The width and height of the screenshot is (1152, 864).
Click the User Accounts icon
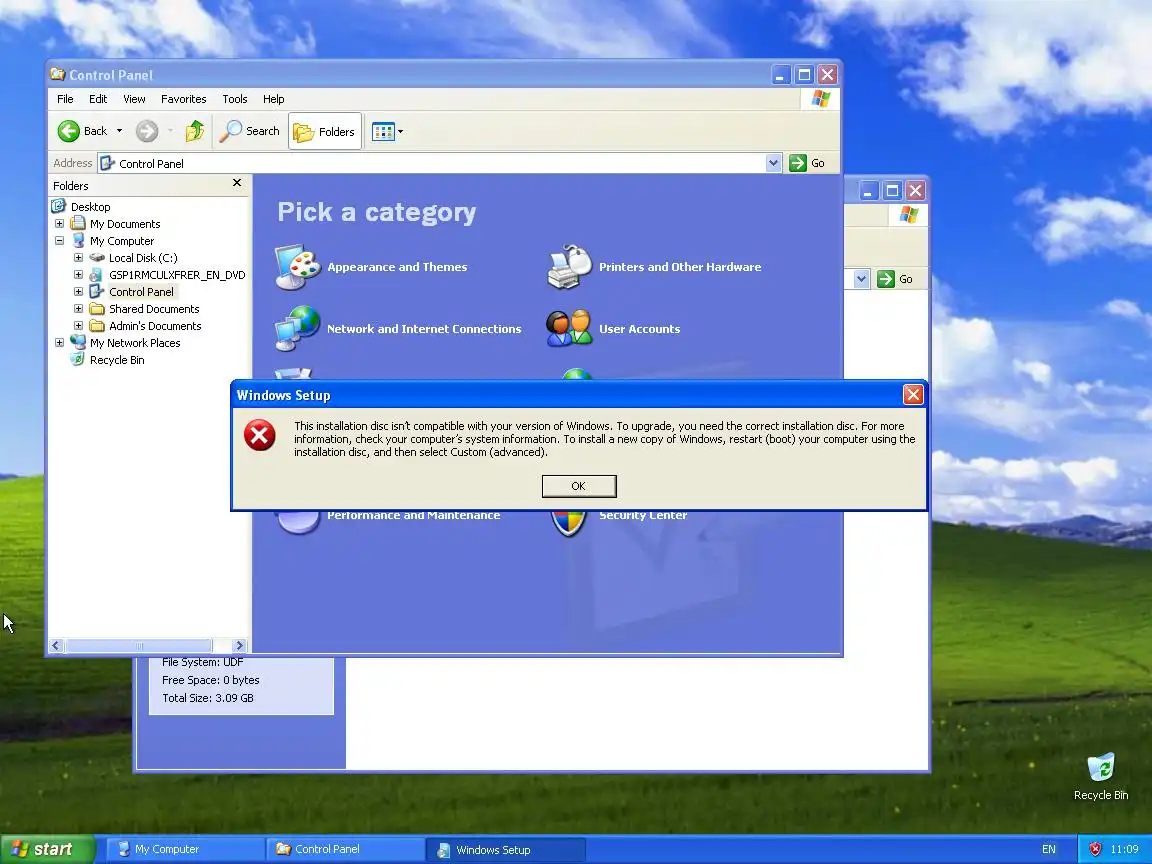click(x=569, y=328)
